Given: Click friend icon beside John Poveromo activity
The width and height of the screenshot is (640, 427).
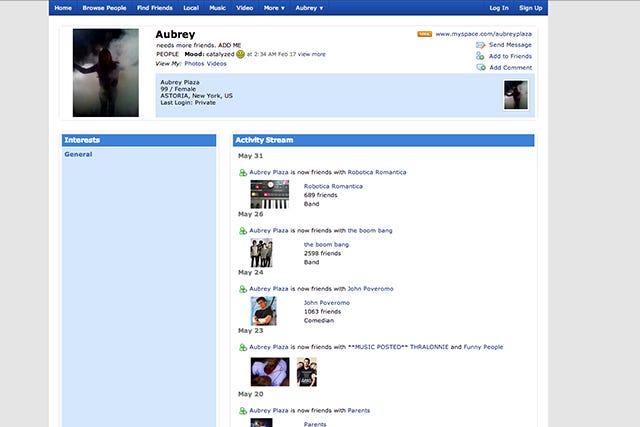Looking at the screenshot, I should coord(242,289).
